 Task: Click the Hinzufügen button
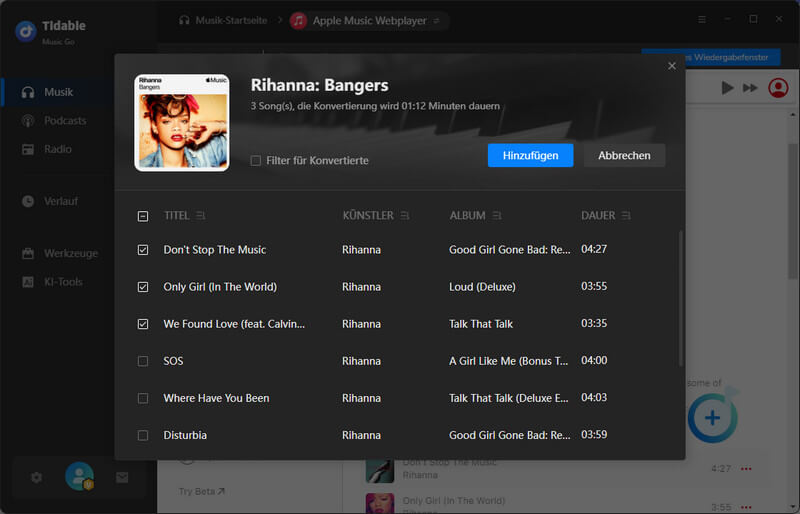tap(531, 156)
